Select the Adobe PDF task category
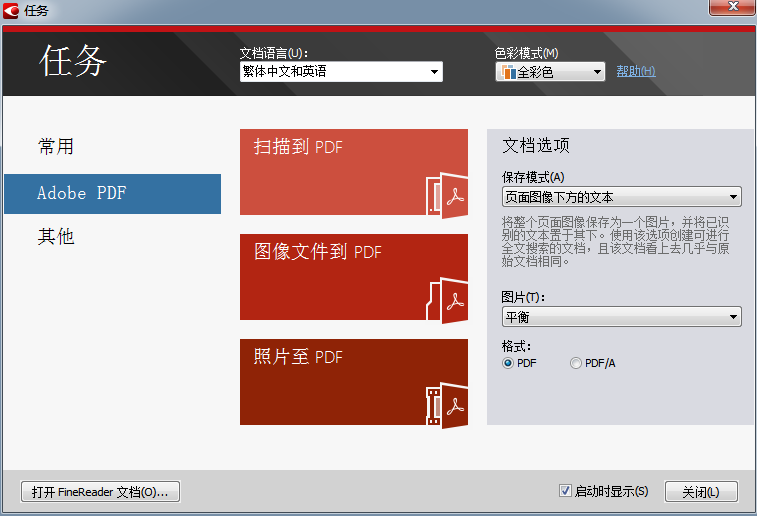 (112, 194)
